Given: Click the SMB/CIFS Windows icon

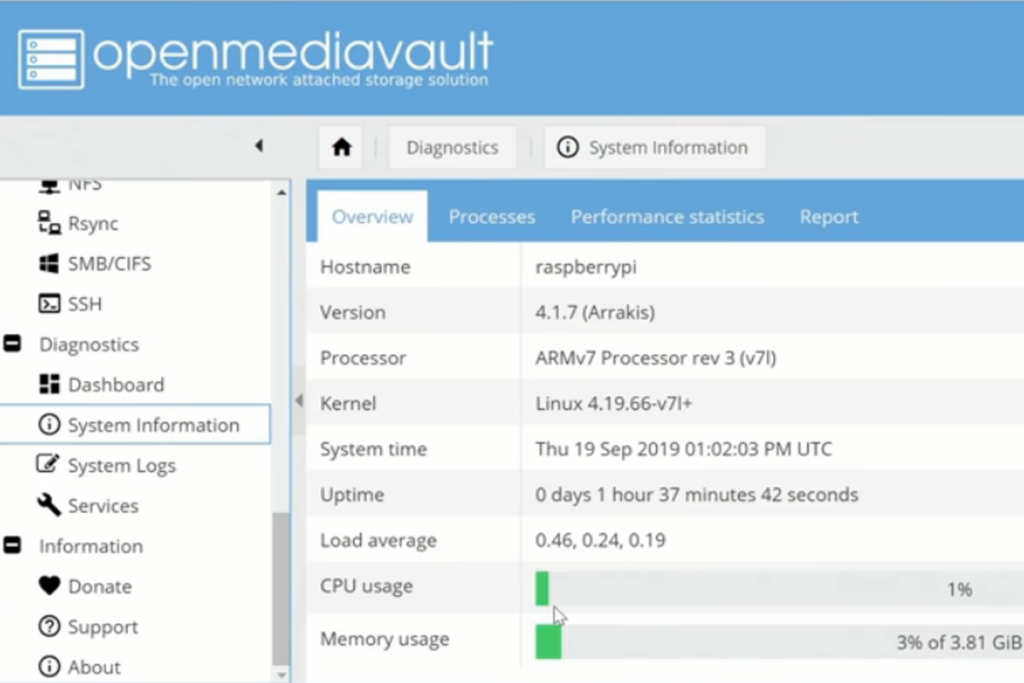Looking at the screenshot, I should click(49, 264).
